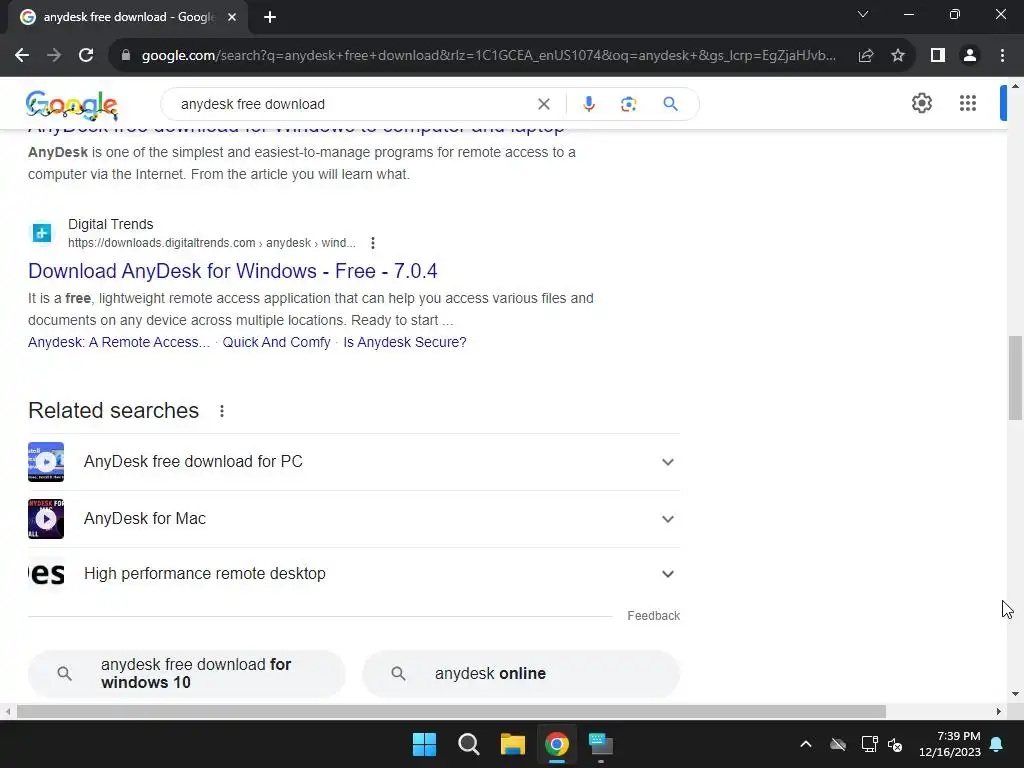Image resolution: width=1024 pixels, height=768 pixels.
Task: Open Windows taskbar search
Action: coord(468,744)
